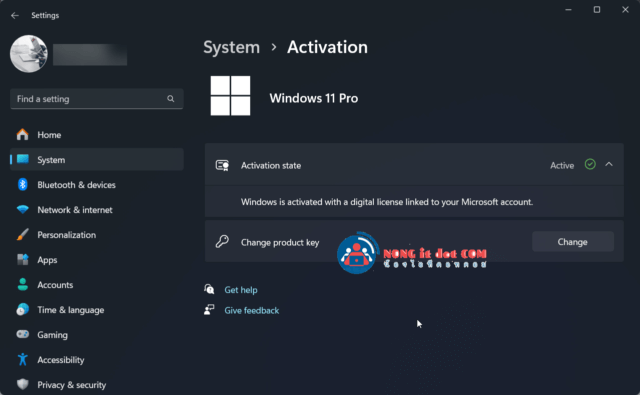Click the Get help icon

point(209,289)
